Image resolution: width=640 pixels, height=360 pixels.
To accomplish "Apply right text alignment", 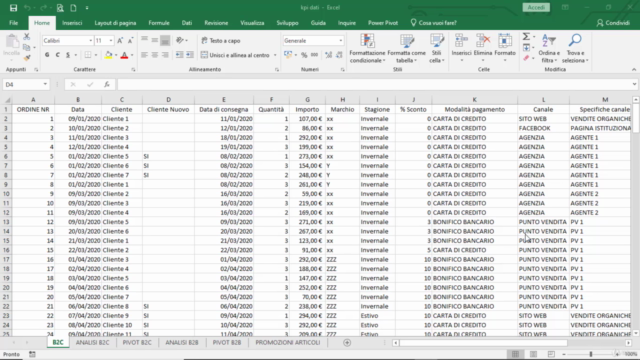I will pos(165,55).
